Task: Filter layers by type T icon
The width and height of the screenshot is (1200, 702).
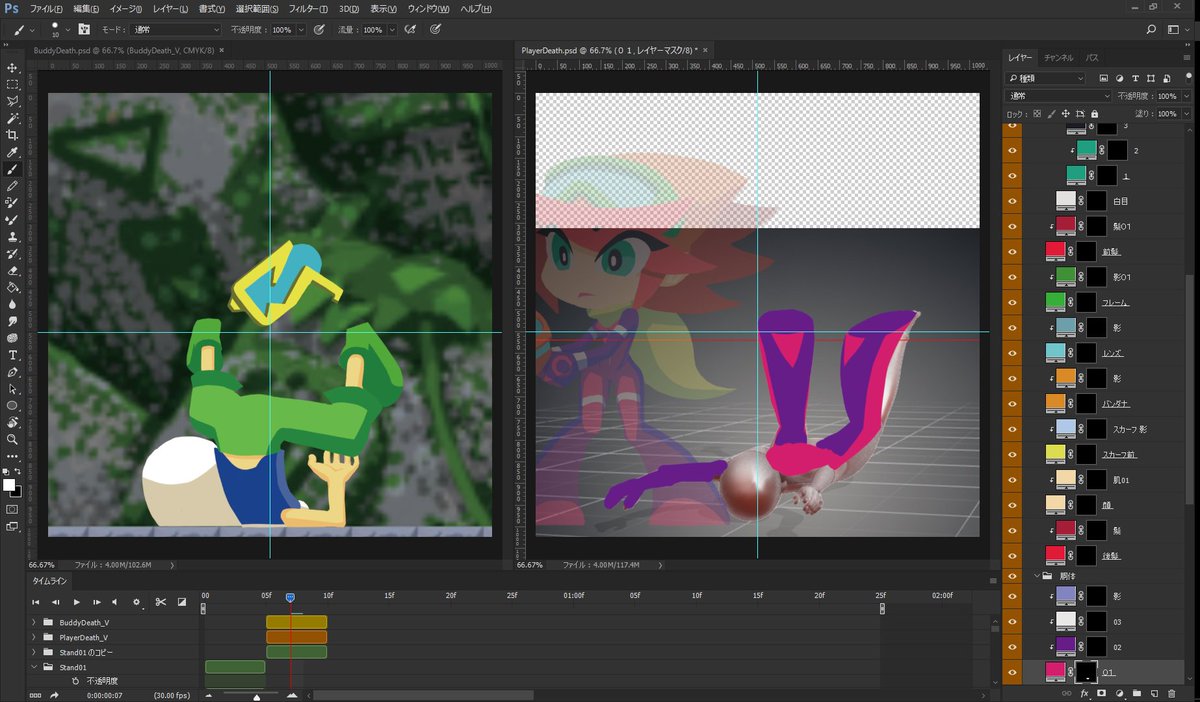Action: click(1135, 78)
